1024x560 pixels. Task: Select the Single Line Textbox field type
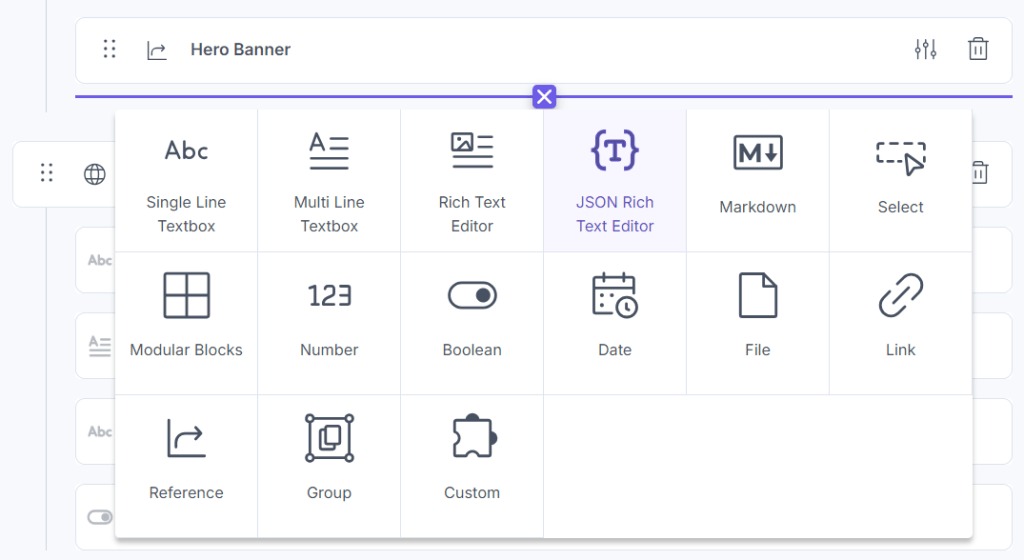[186, 181]
